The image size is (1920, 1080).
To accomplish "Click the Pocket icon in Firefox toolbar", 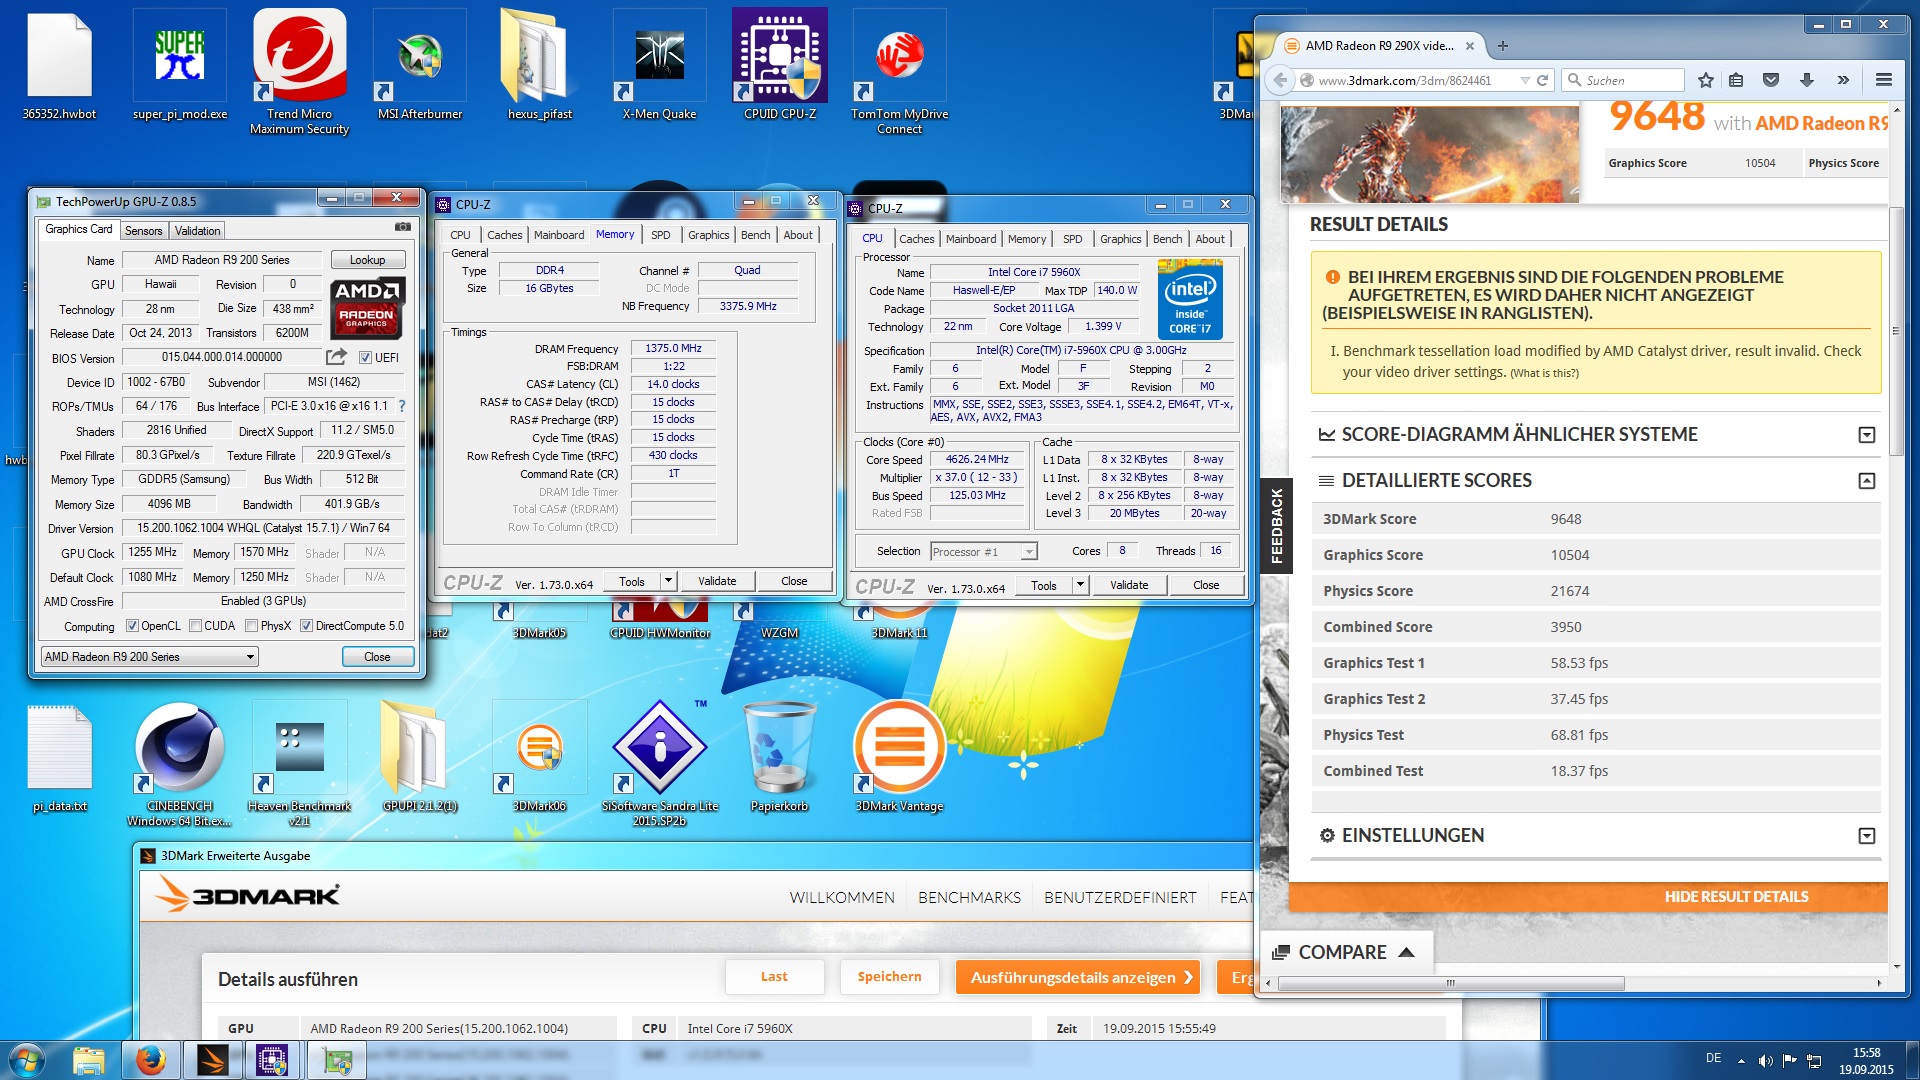I will tap(1771, 80).
